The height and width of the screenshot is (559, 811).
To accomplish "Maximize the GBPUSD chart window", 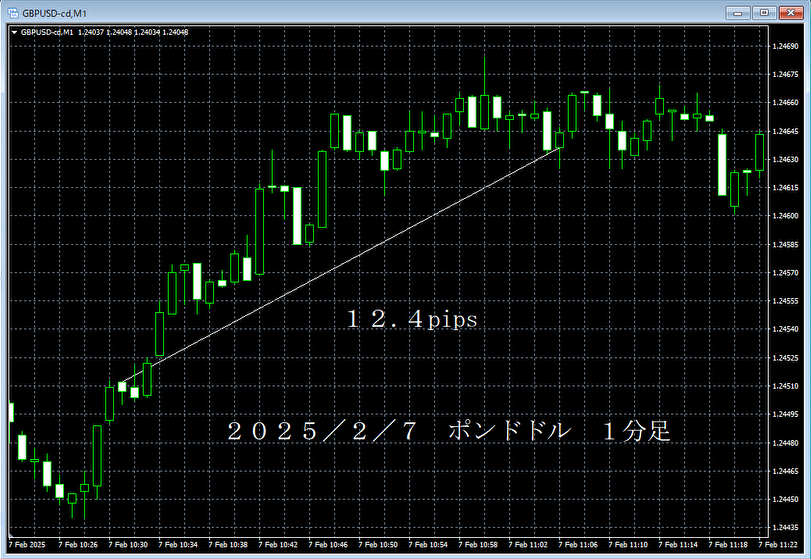I will (764, 13).
